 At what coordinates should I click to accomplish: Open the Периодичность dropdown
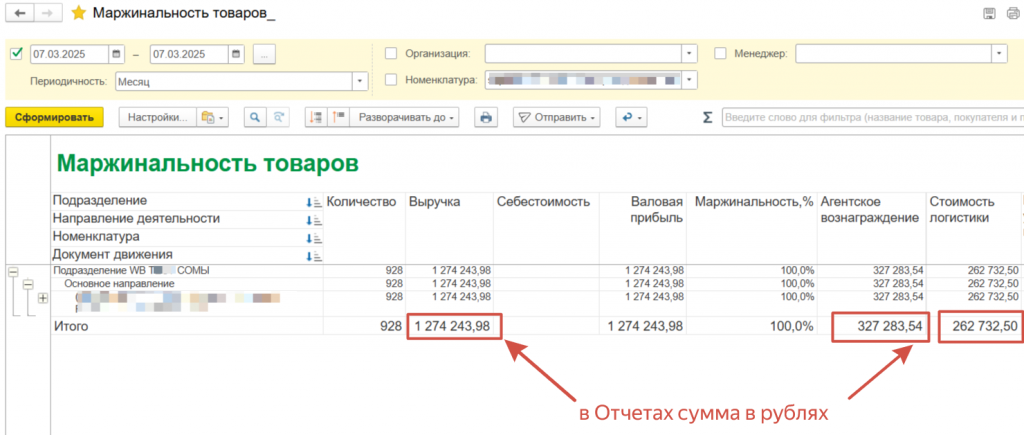(360, 80)
